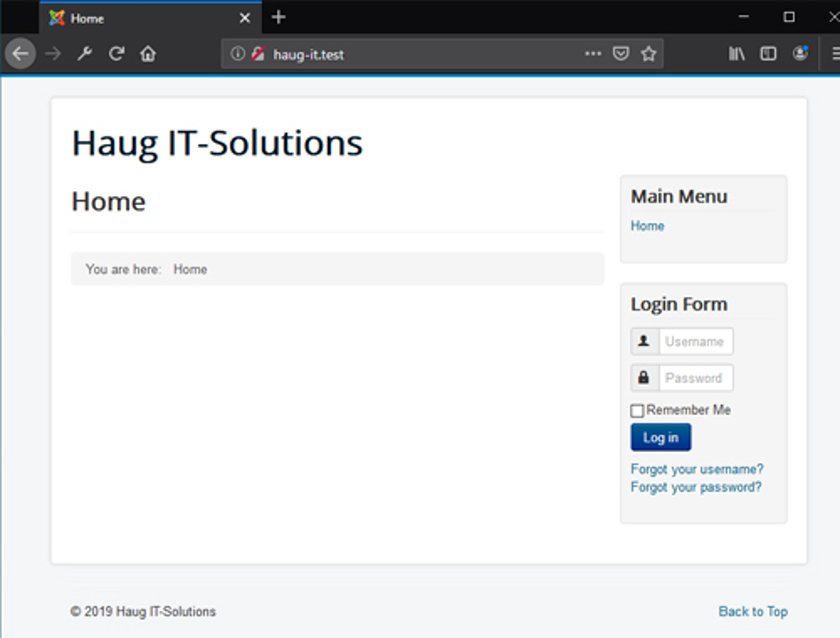The height and width of the screenshot is (638, 840).
Task: Click the Password input field
Action: coord(696,378)
